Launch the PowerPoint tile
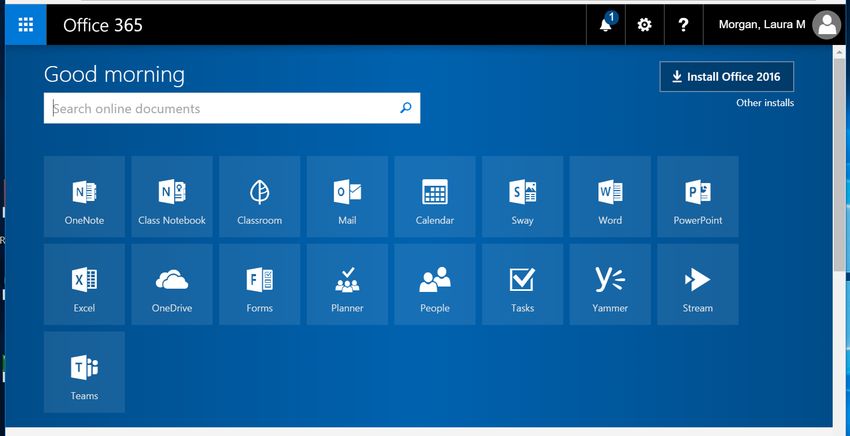 698,196
